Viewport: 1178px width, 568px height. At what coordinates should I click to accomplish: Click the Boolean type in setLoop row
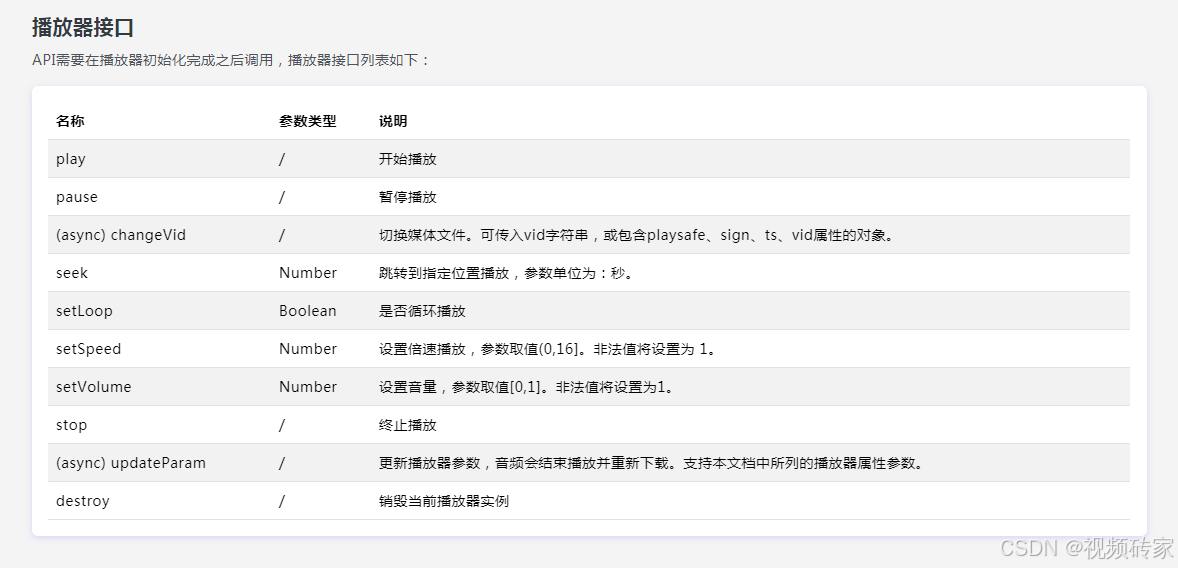pyautogui.click(x=308, y=311)
